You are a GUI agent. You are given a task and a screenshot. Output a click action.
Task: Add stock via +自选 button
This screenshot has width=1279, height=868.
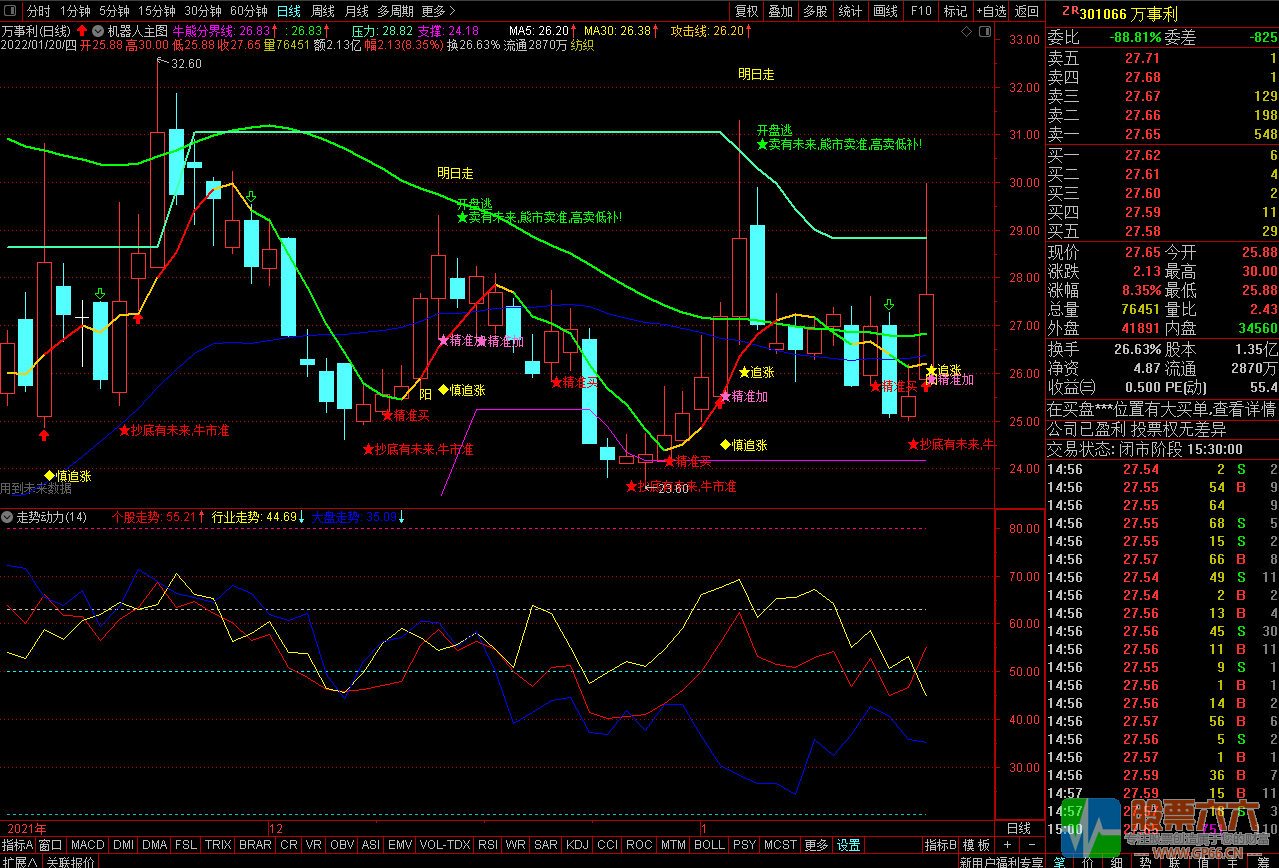[x=990, y=11]
